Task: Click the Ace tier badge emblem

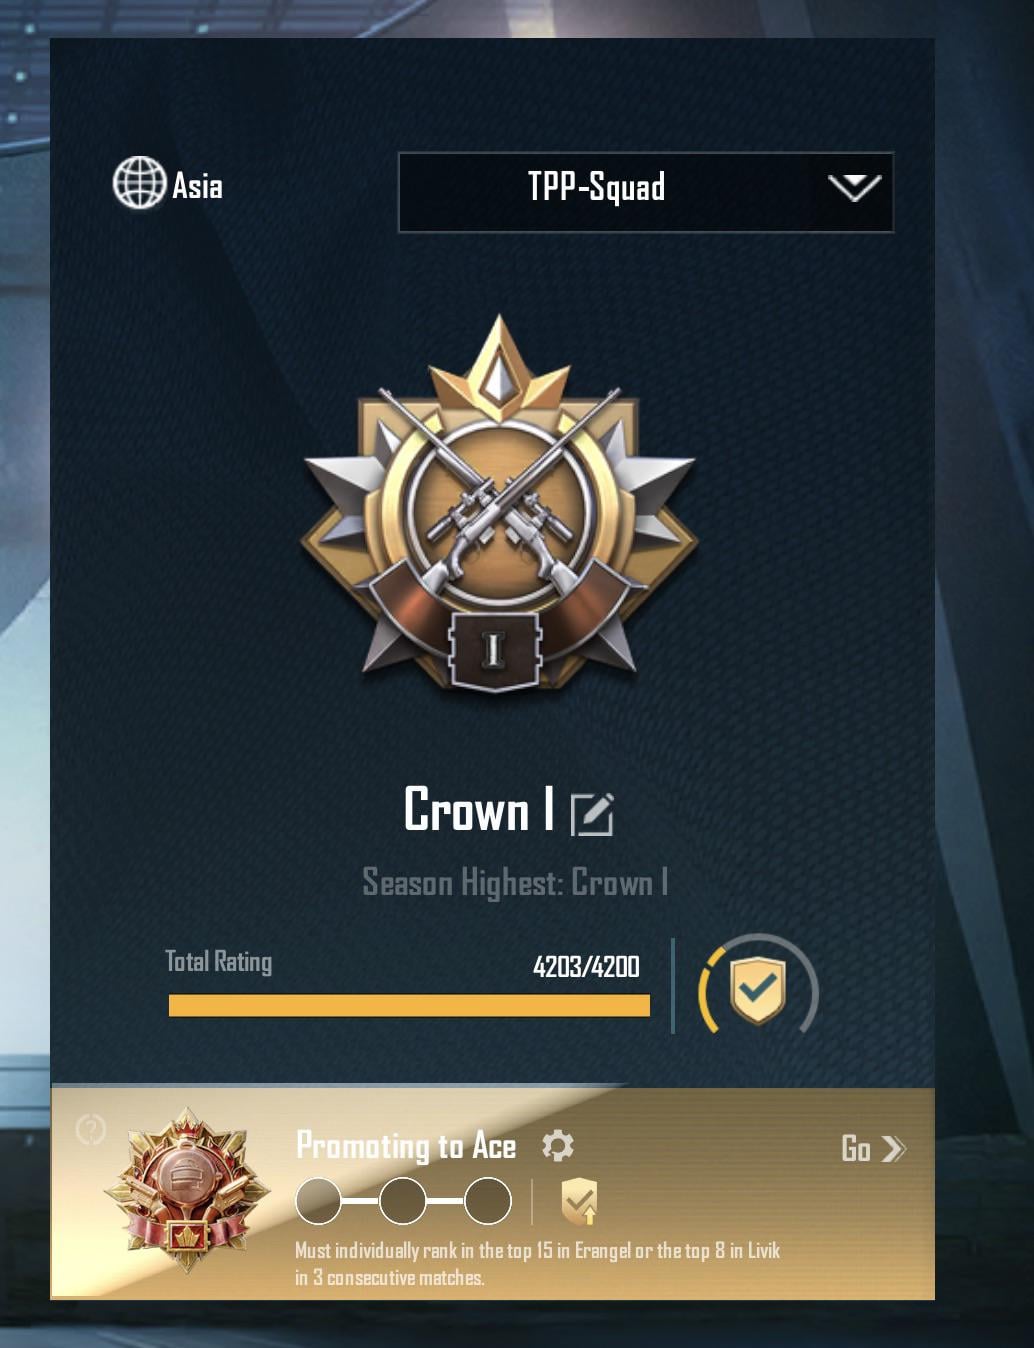Action: click(187, 1189)
